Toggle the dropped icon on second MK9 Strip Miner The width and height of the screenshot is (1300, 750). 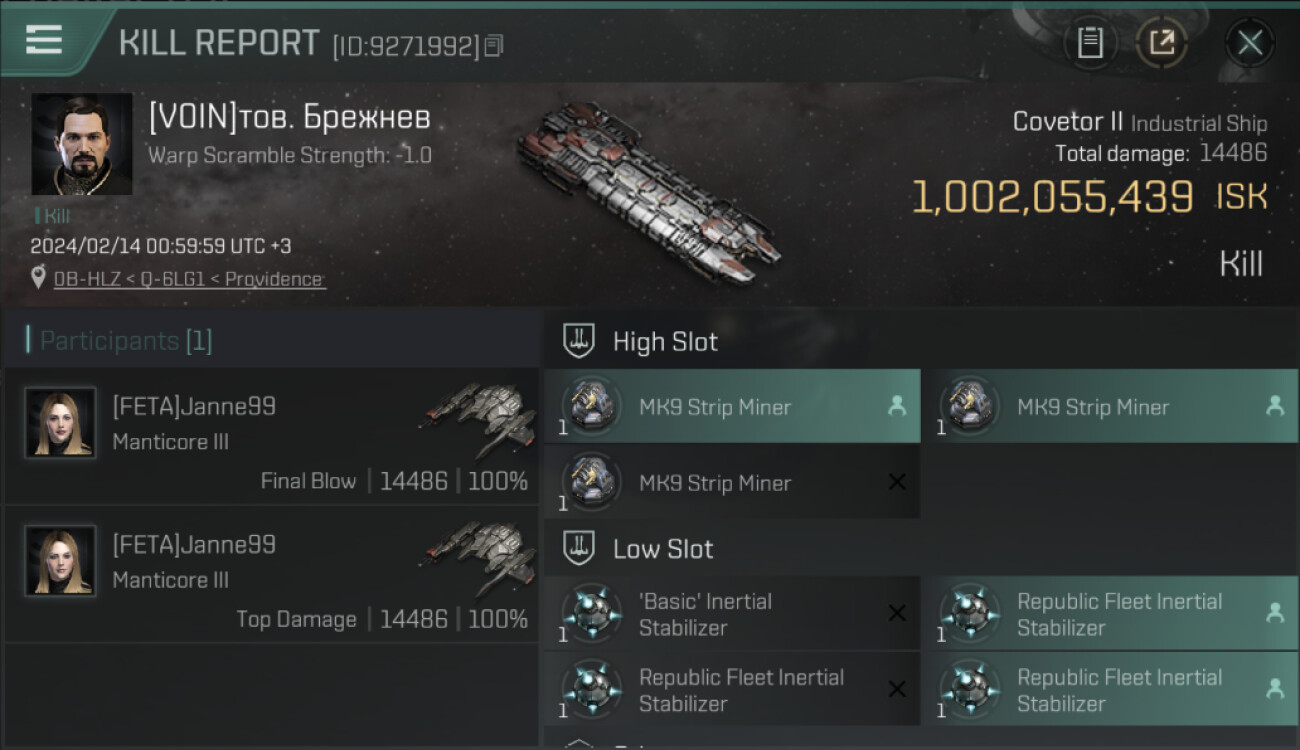point(1275,406)
